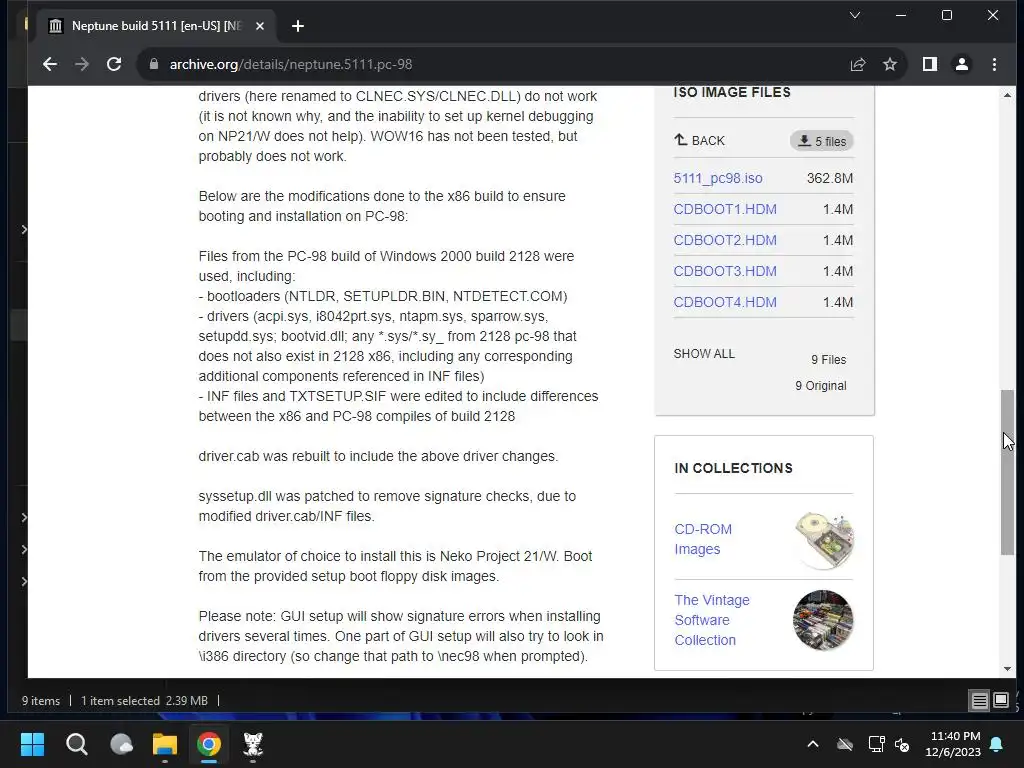The width and height of the screenshot is (1024, 768).
Task: Open the weather widget taskbar icon
Action: (x=121, y=744)
